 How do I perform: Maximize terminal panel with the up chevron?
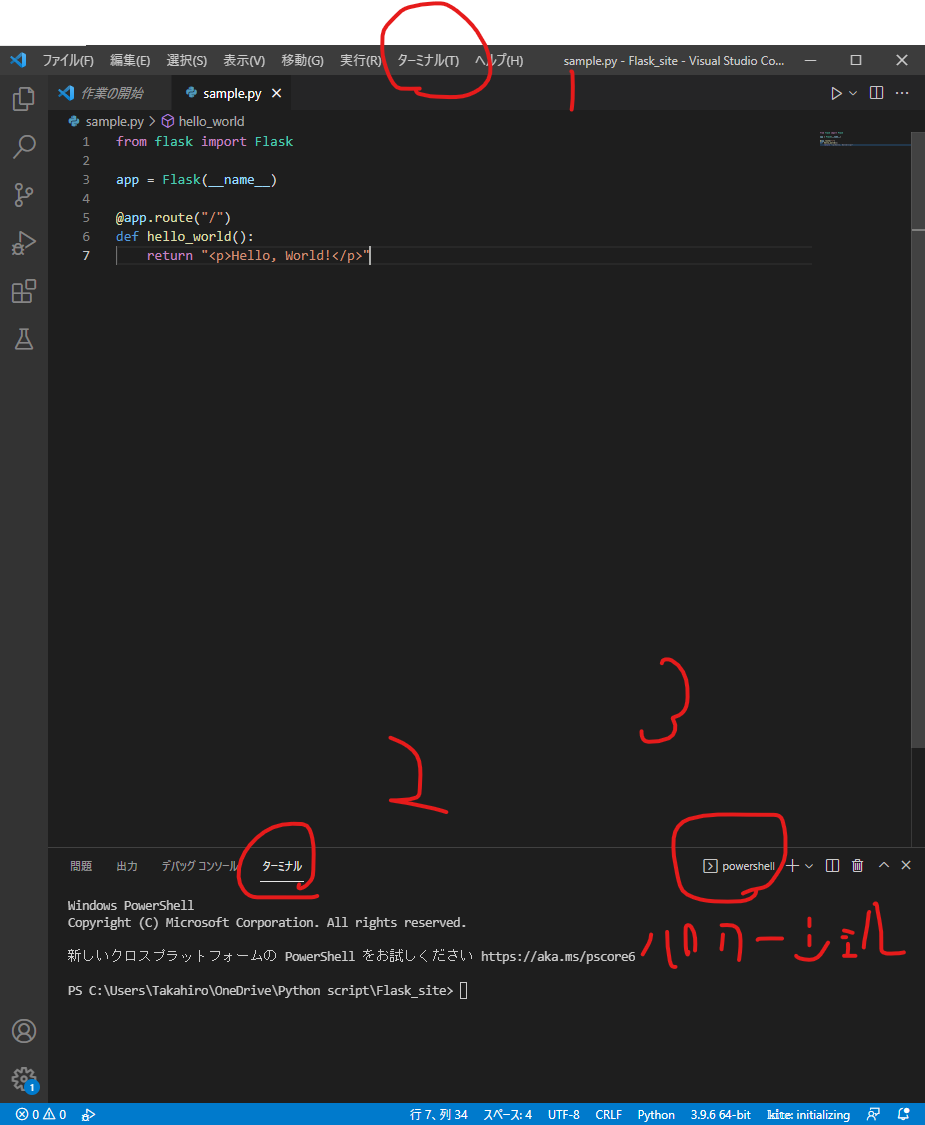pos(883,866)
